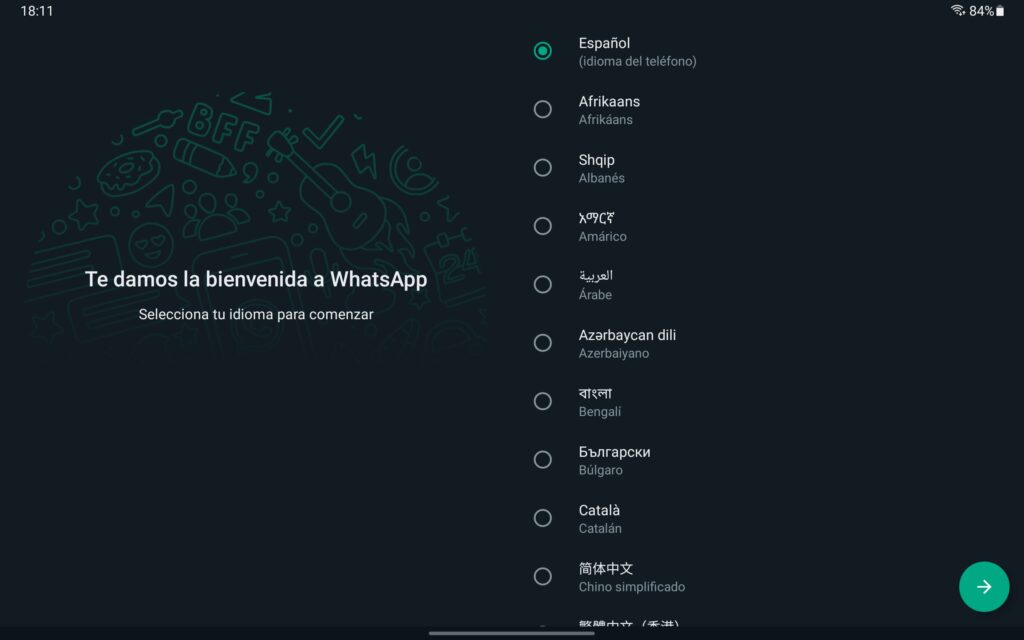Select the Afrikaans radio button
The width and height of the screenshot is (1024, 640).
pos(543,109)
